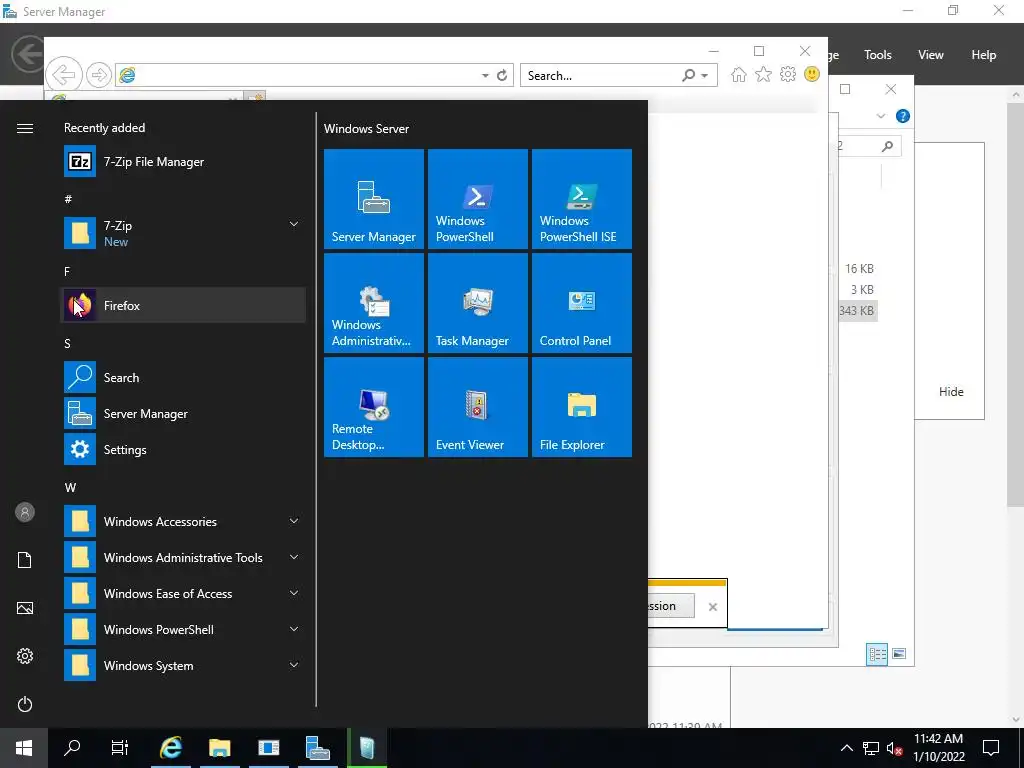Open Settings from the app list
The image size is (1024, 768).
(184, 449)
